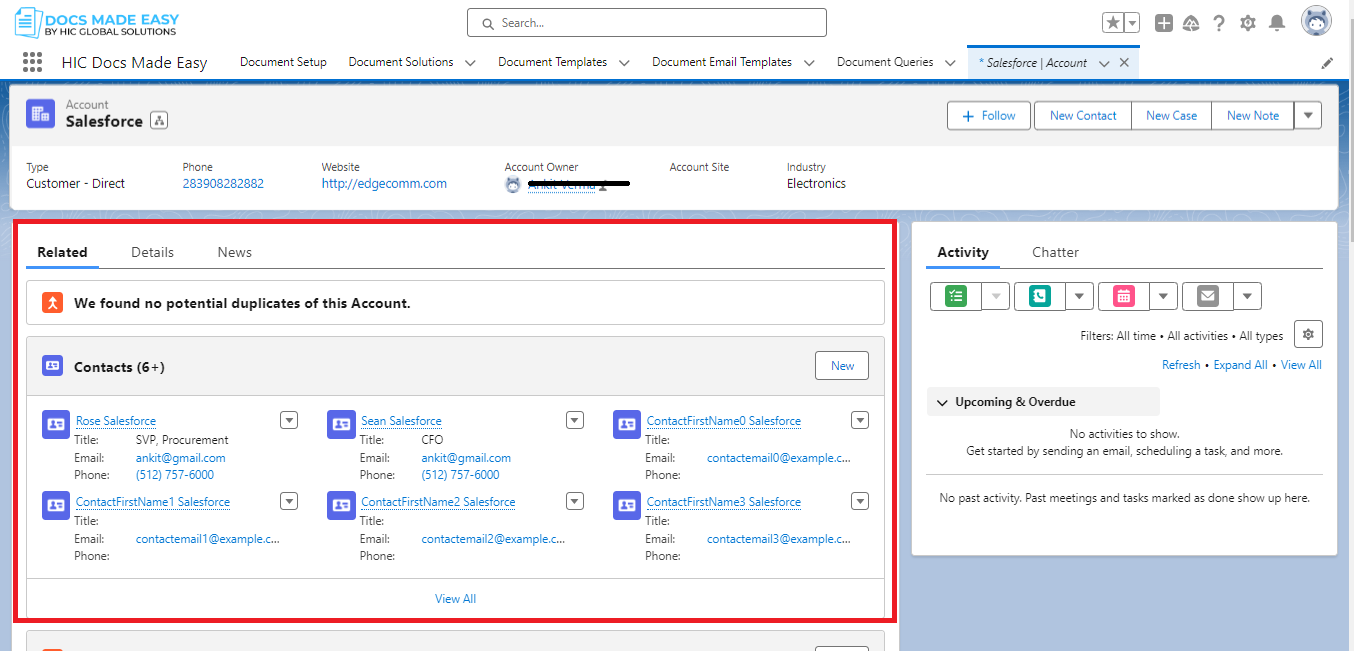Open more account actions dropdown
This screenshot has width=1354, height=651.
(x=1308, y=115)
